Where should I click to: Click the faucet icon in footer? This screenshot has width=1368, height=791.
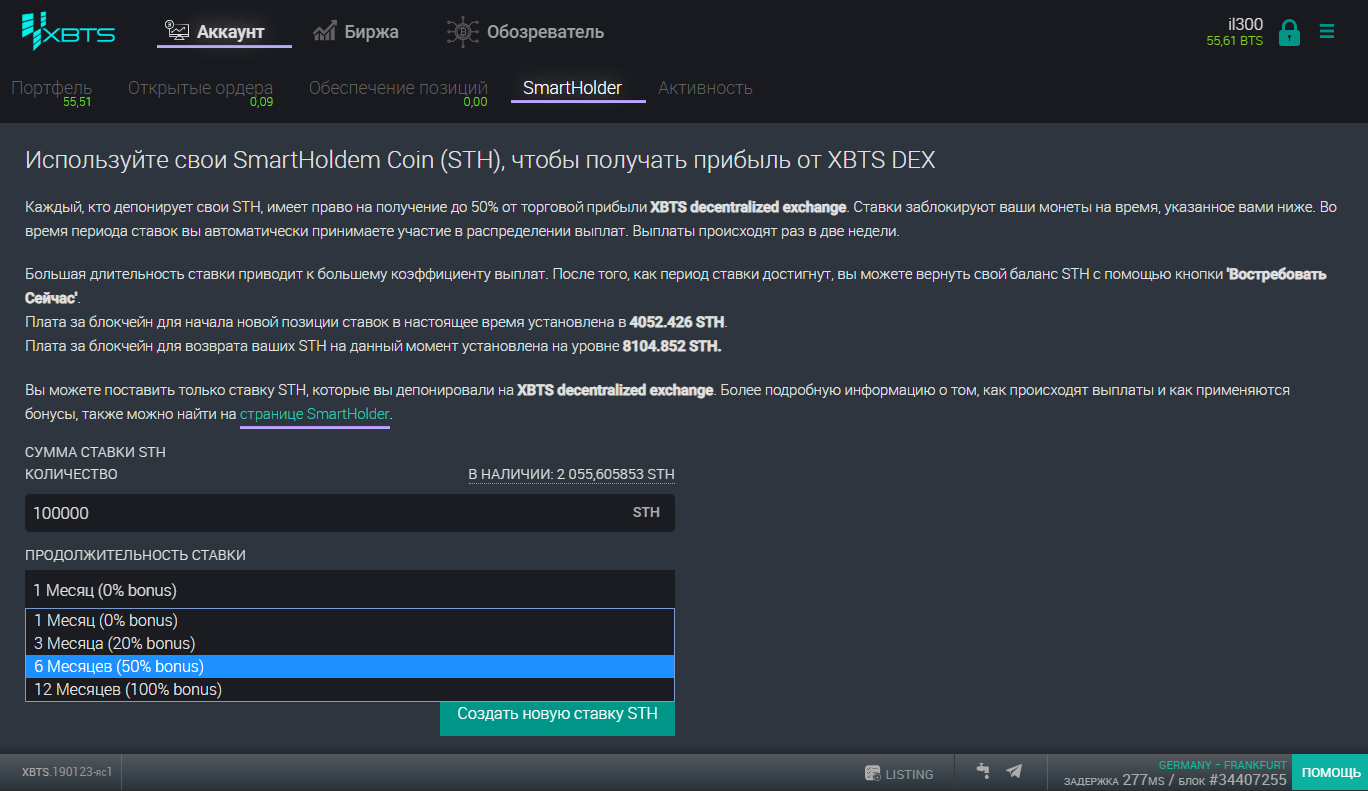pyautogui.click(x=983, y=771)
